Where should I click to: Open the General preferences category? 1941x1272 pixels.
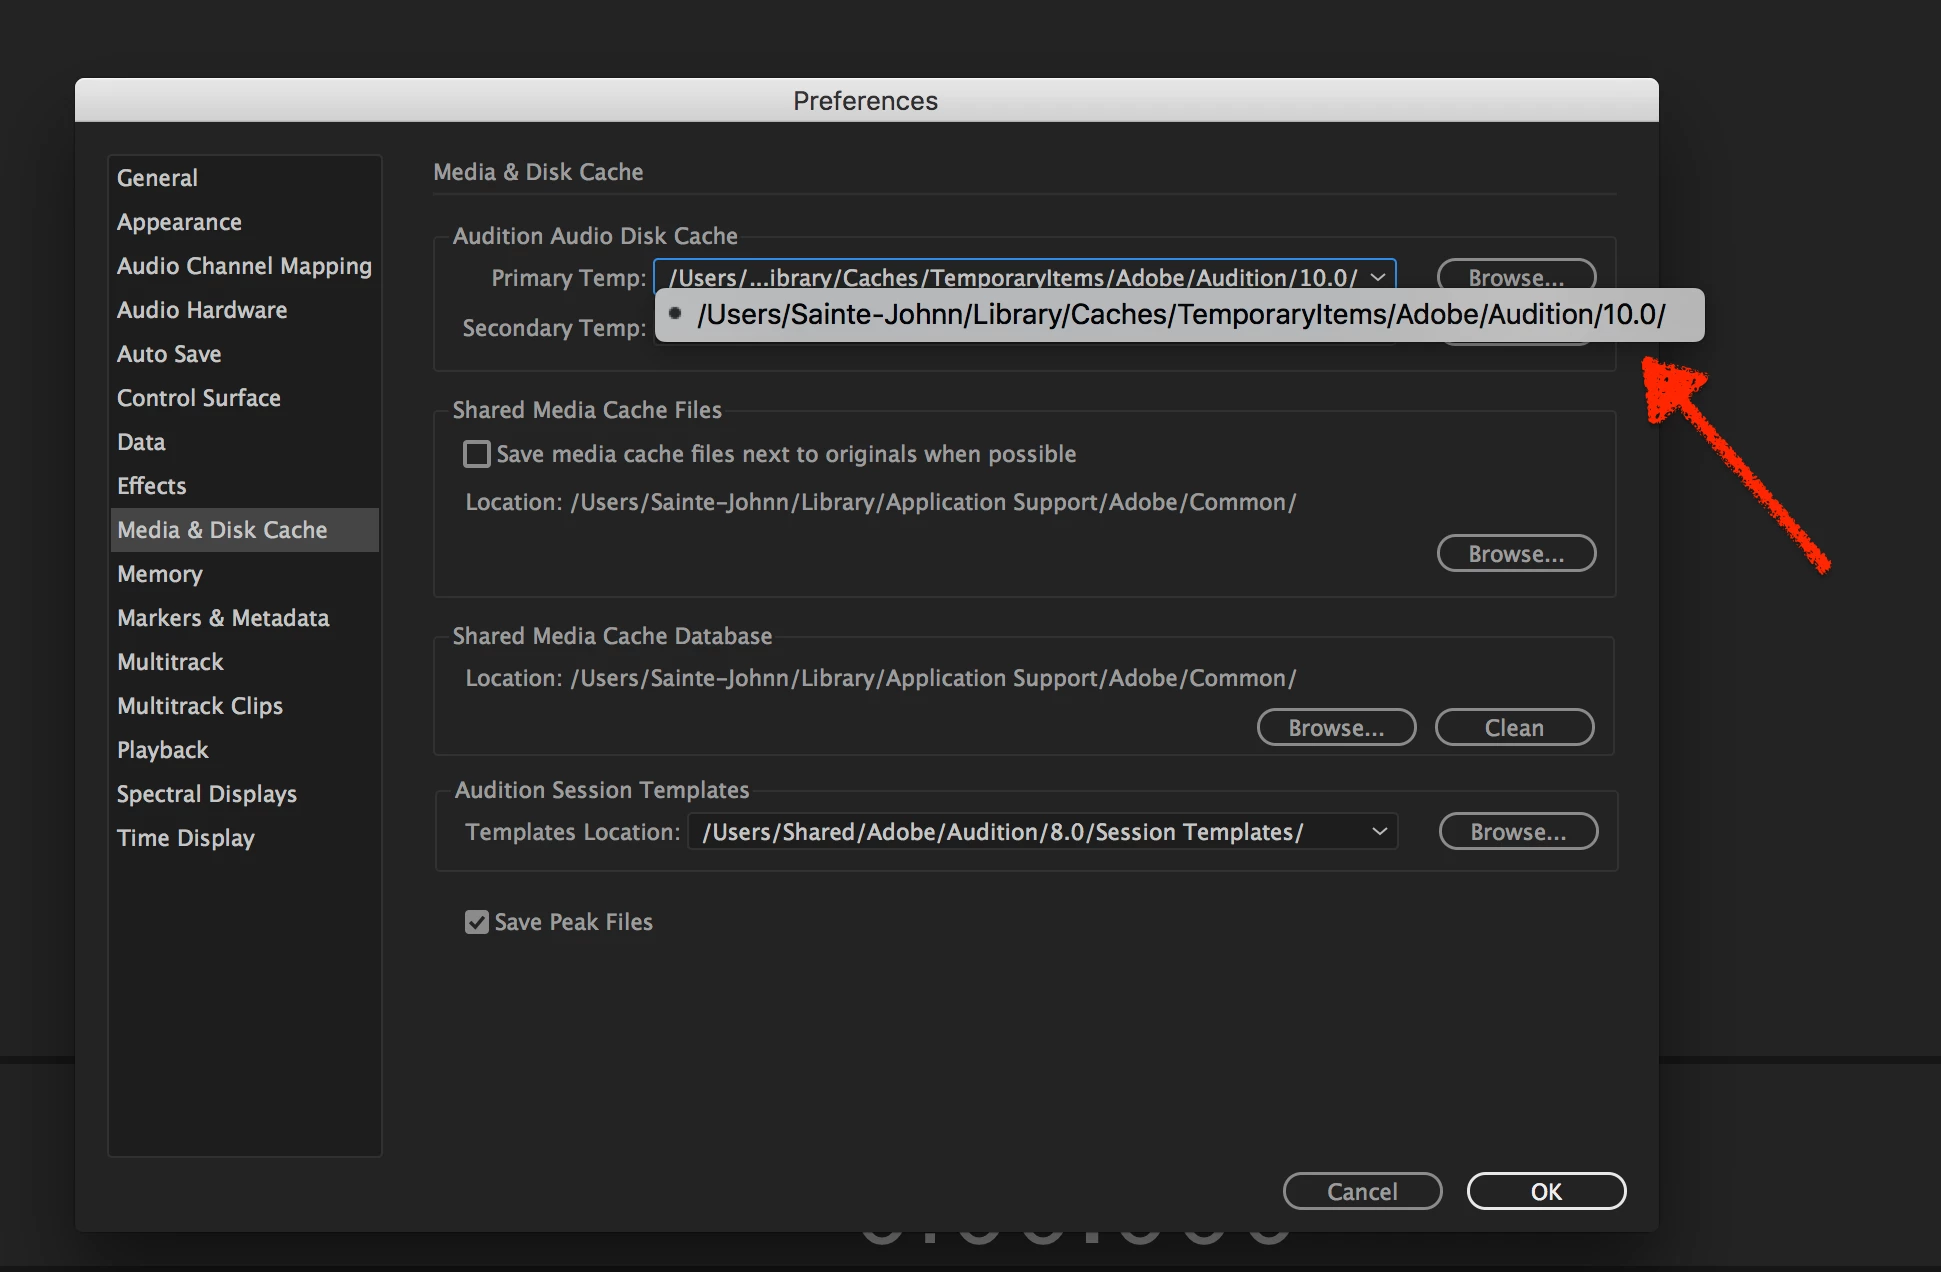(157, 178)
